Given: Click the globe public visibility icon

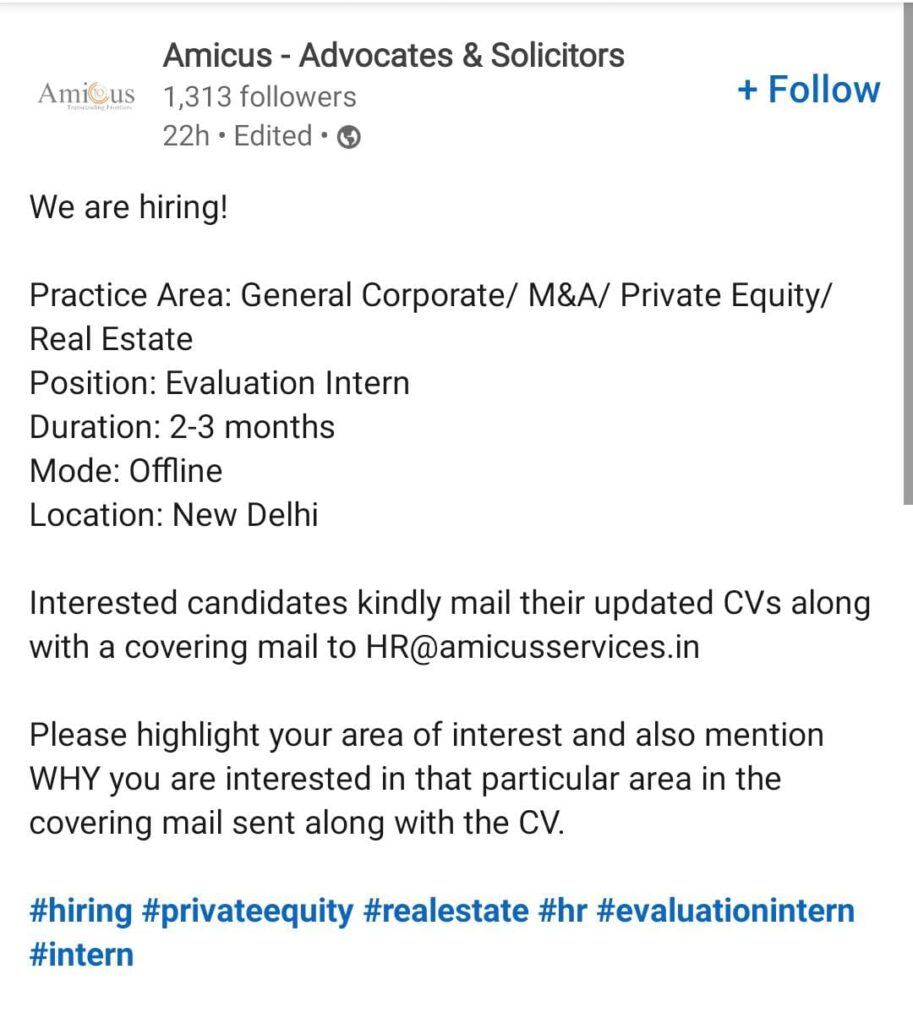Looking at the screenshot, I should [349, 137].
